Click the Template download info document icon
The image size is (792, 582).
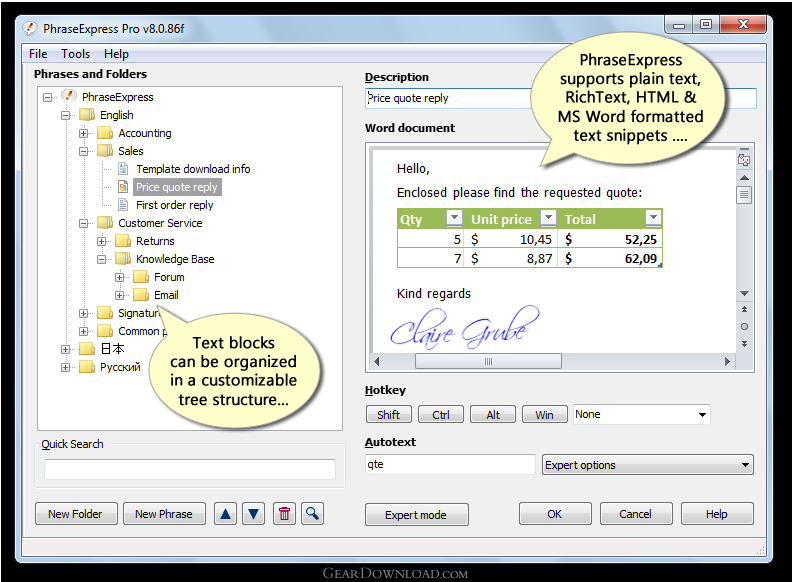123,168
